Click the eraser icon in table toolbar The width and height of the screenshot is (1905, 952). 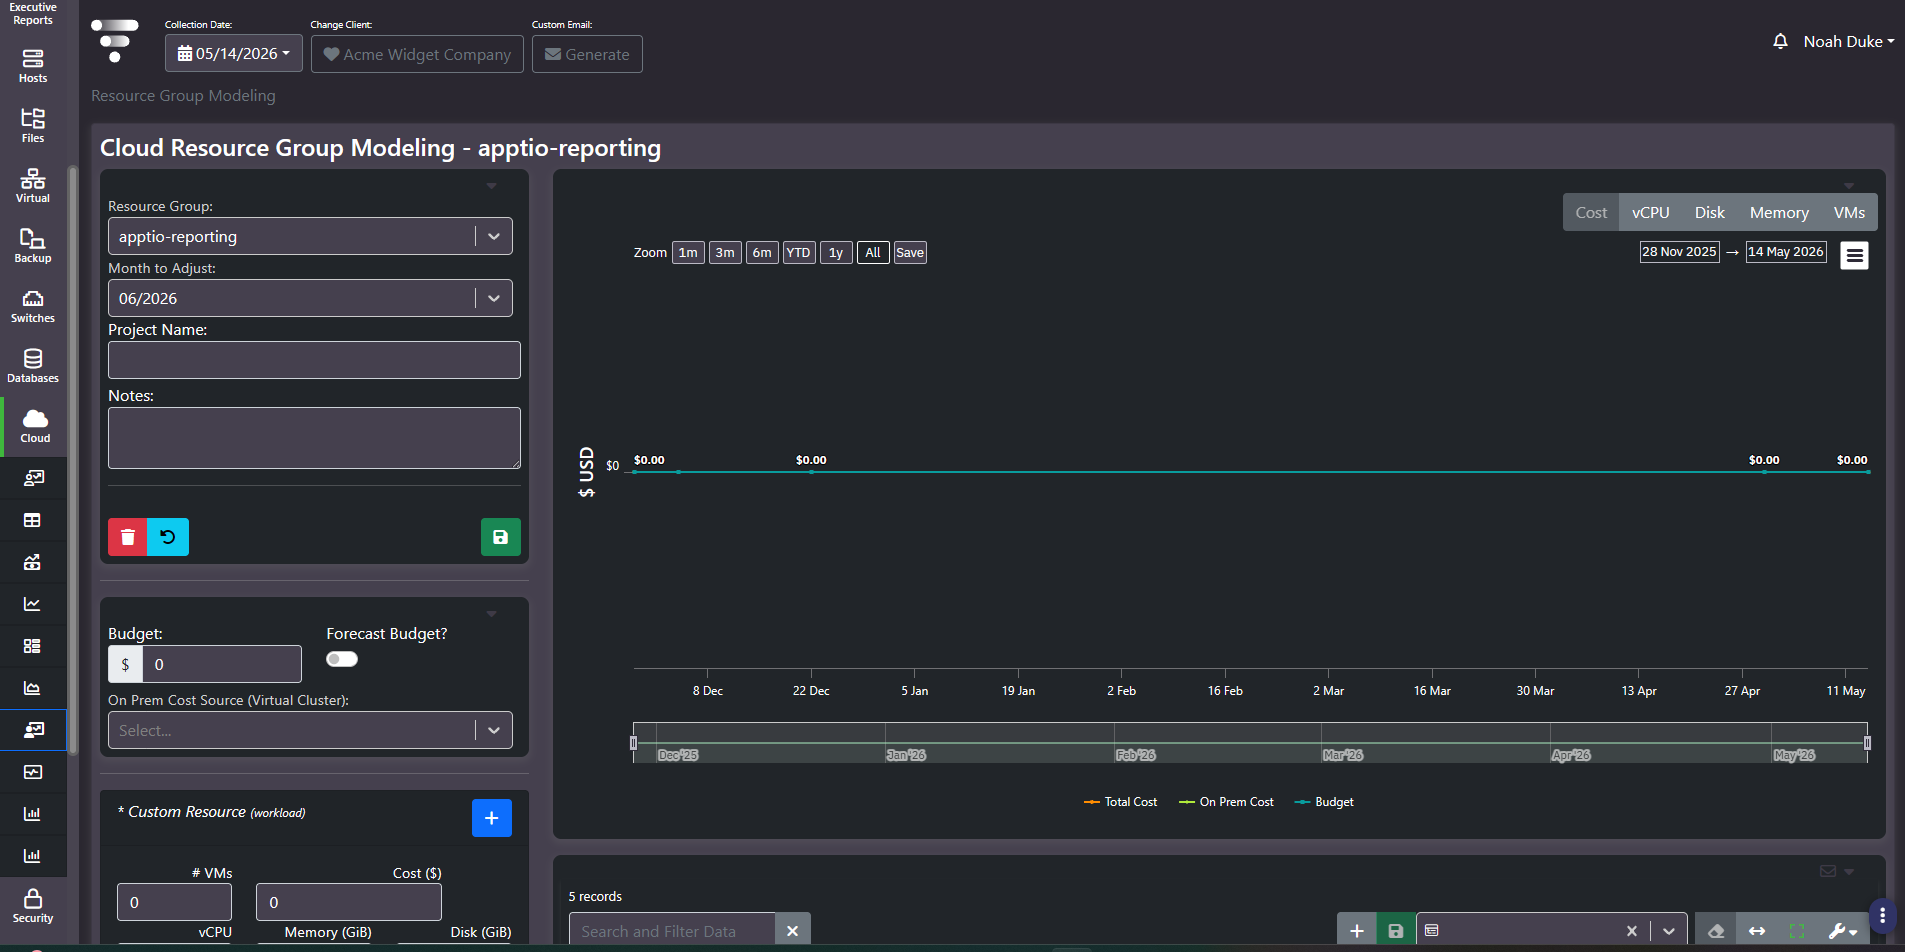[x=1716, y=931]
